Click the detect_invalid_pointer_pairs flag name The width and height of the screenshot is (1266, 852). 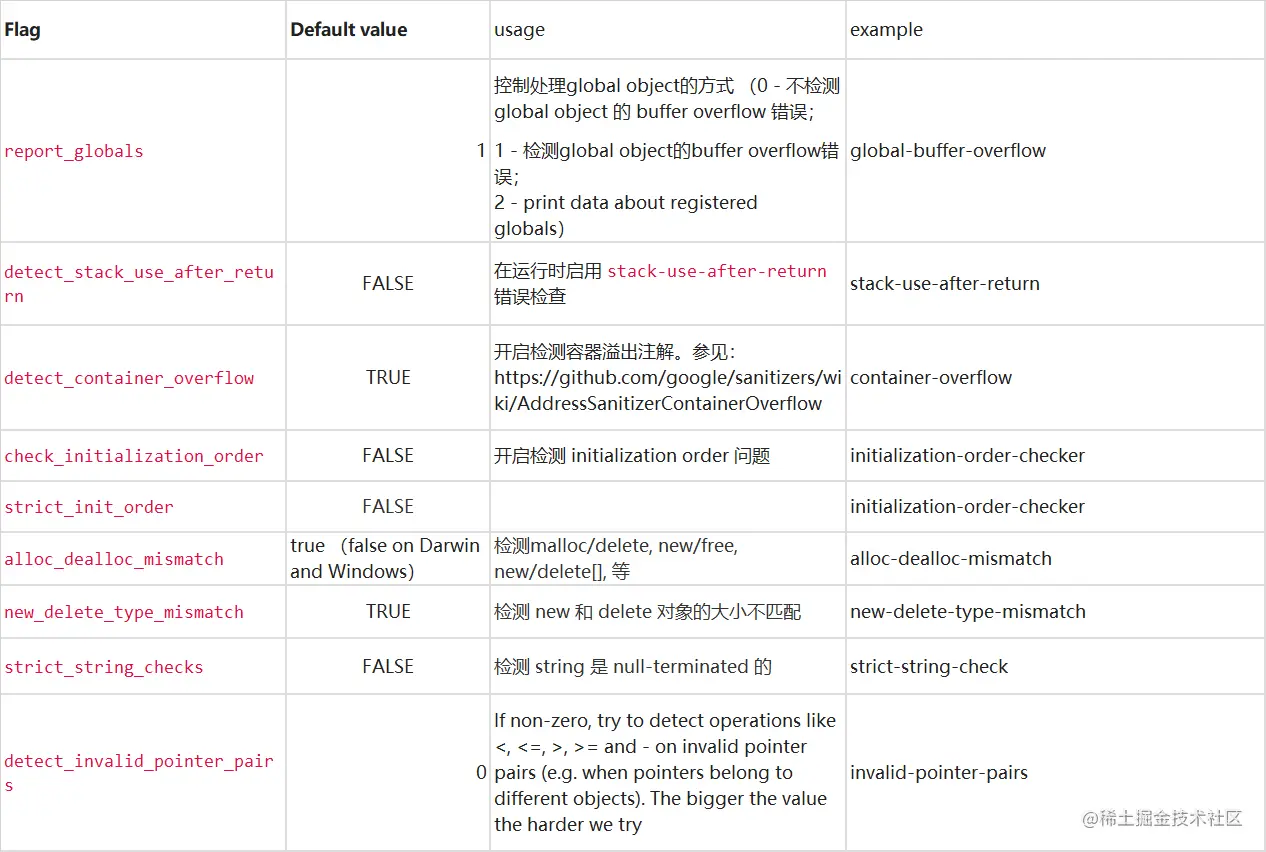(x=138, y=762)
